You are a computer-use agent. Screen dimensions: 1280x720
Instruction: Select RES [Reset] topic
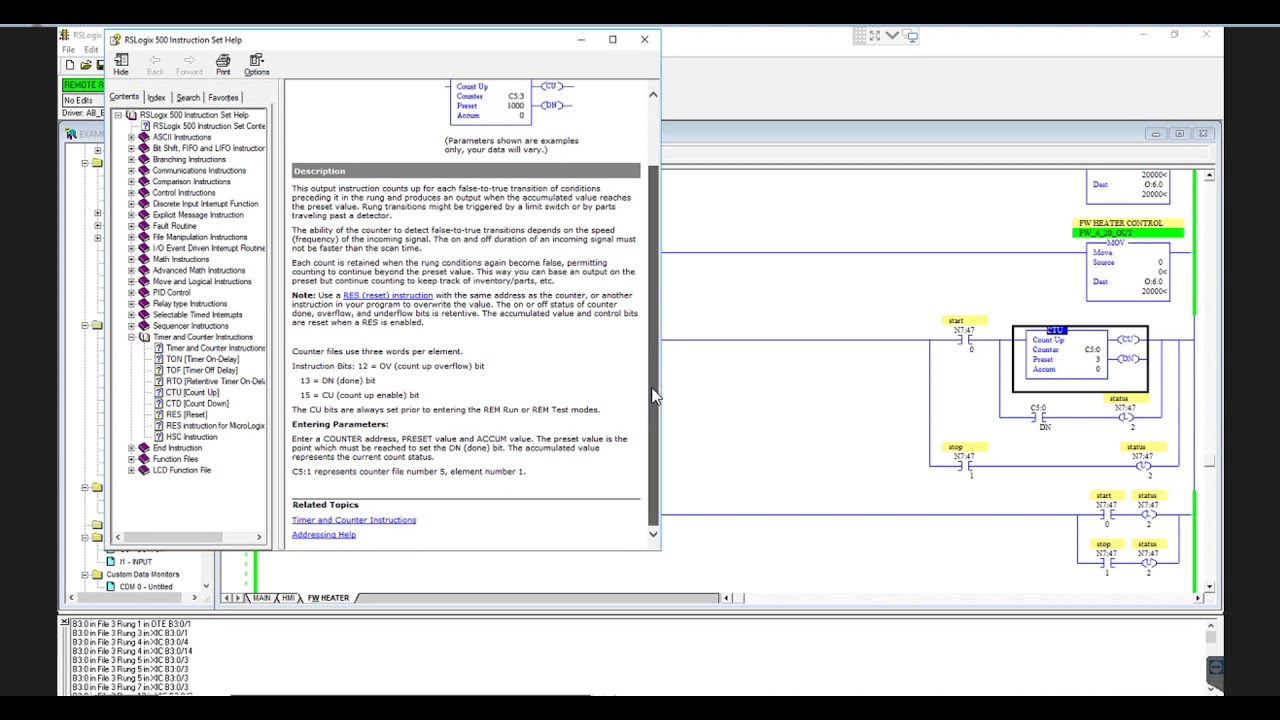(186, 415)
